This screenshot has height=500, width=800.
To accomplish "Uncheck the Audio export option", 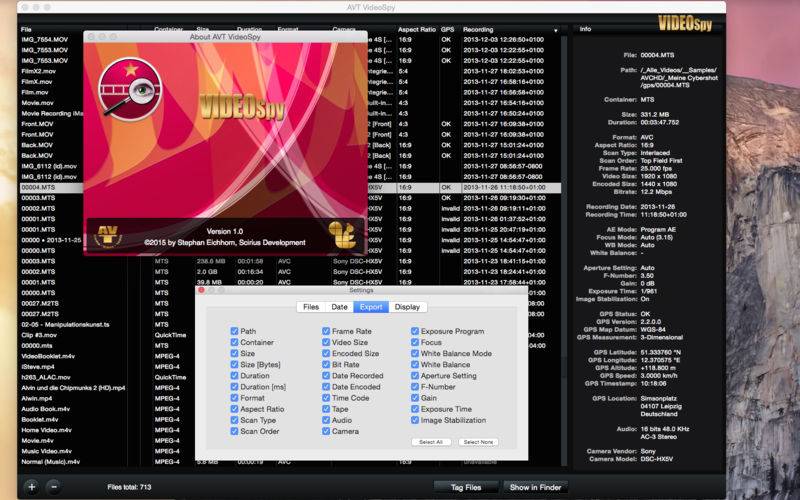I will [x=326, y=420].
